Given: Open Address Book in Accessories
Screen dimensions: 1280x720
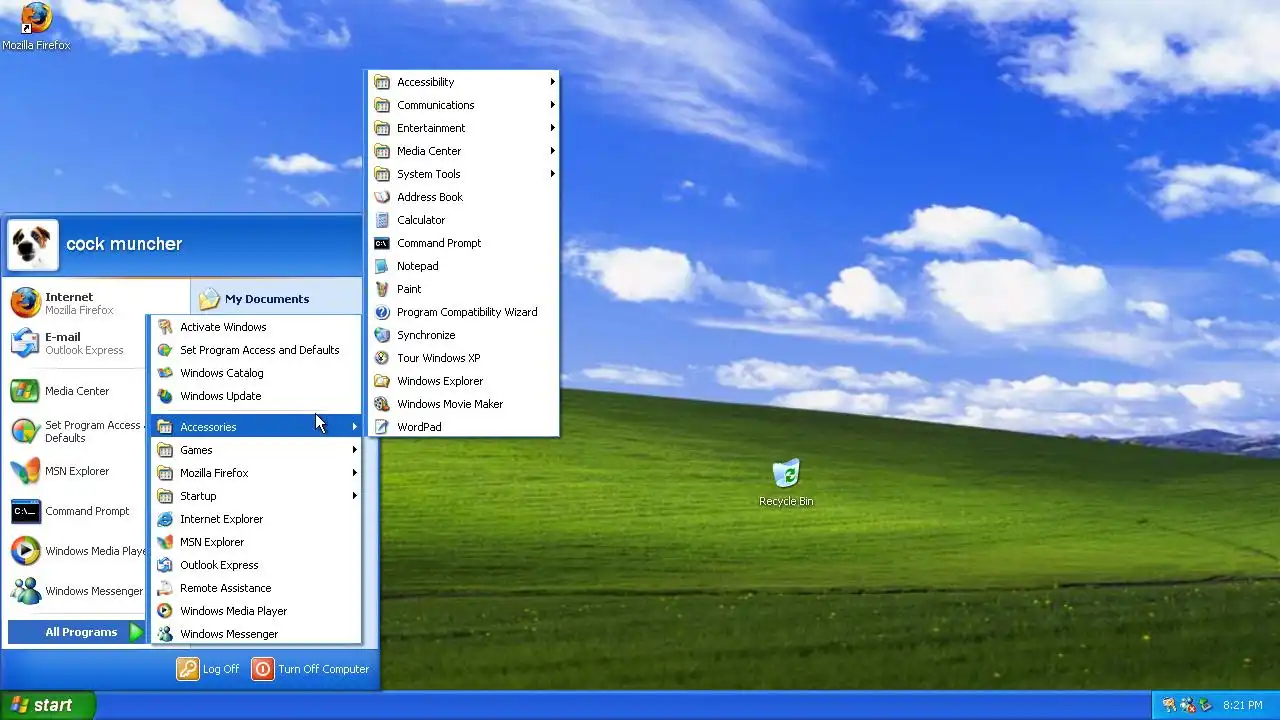Looking at the screenshot, I should (x=463, y=197).
